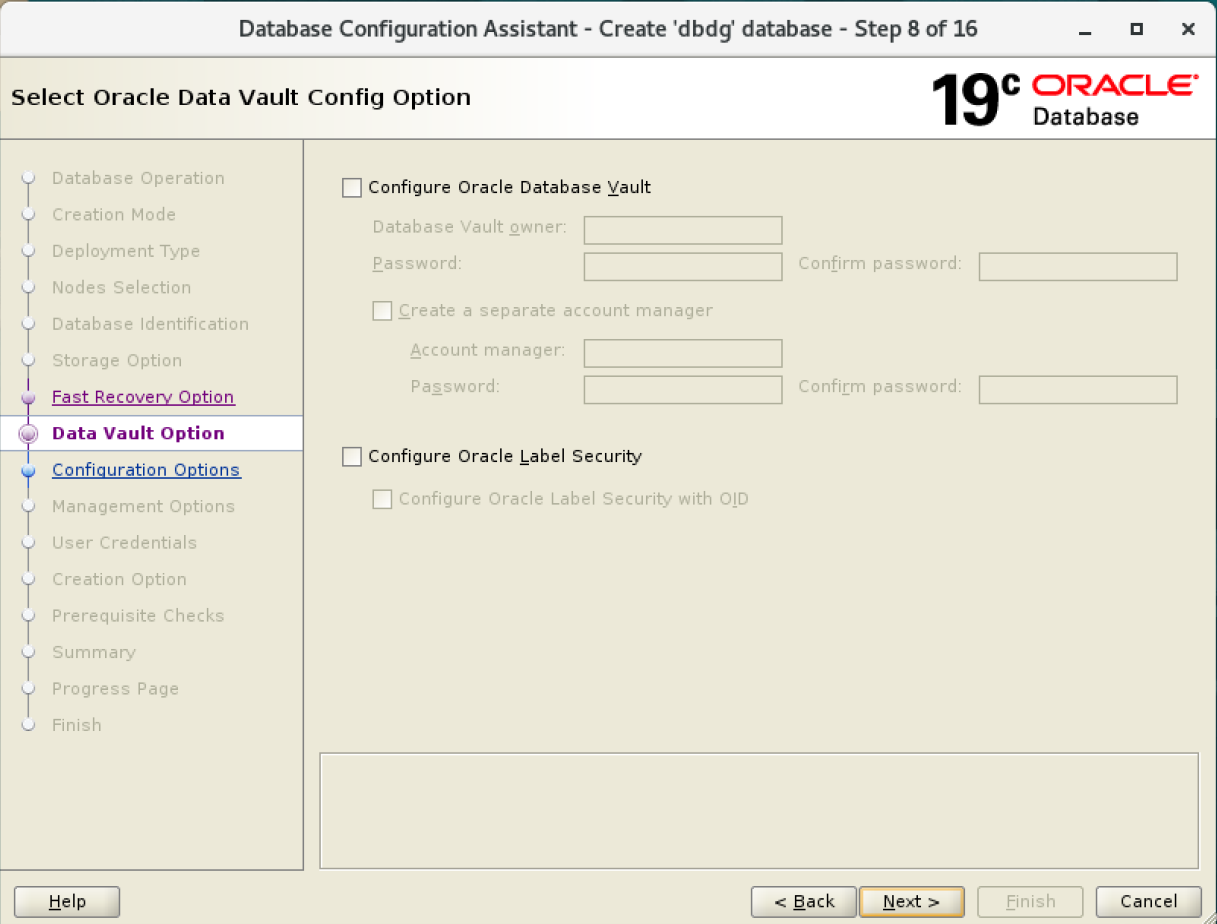The image size is (1217, 924).
Task: Click the Next button
Action: coord(911,902)
